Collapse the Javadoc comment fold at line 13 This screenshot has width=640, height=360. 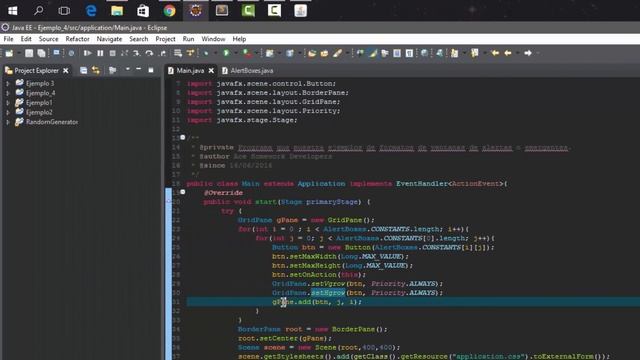click(182, 138)
